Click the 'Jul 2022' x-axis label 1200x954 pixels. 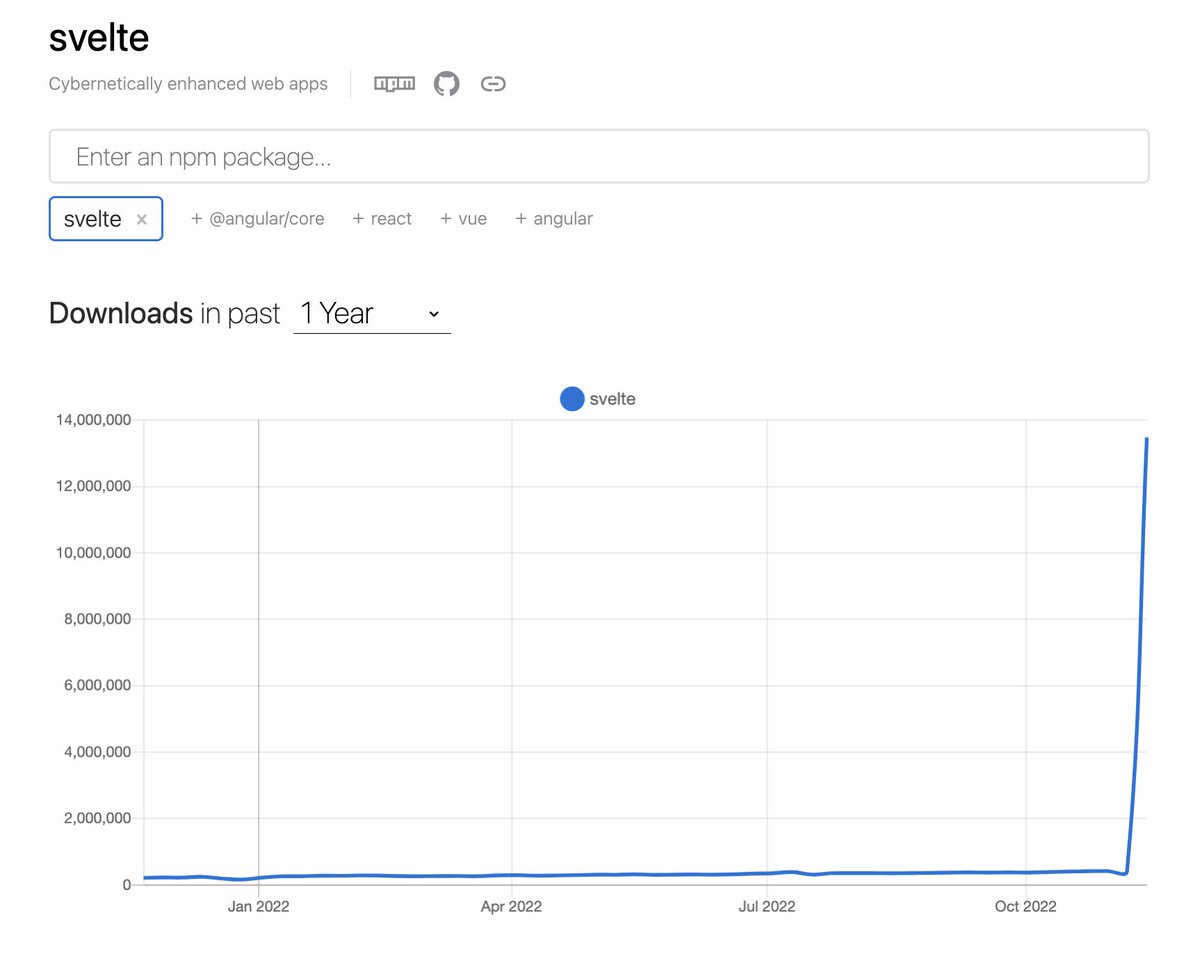coord(767,907)
